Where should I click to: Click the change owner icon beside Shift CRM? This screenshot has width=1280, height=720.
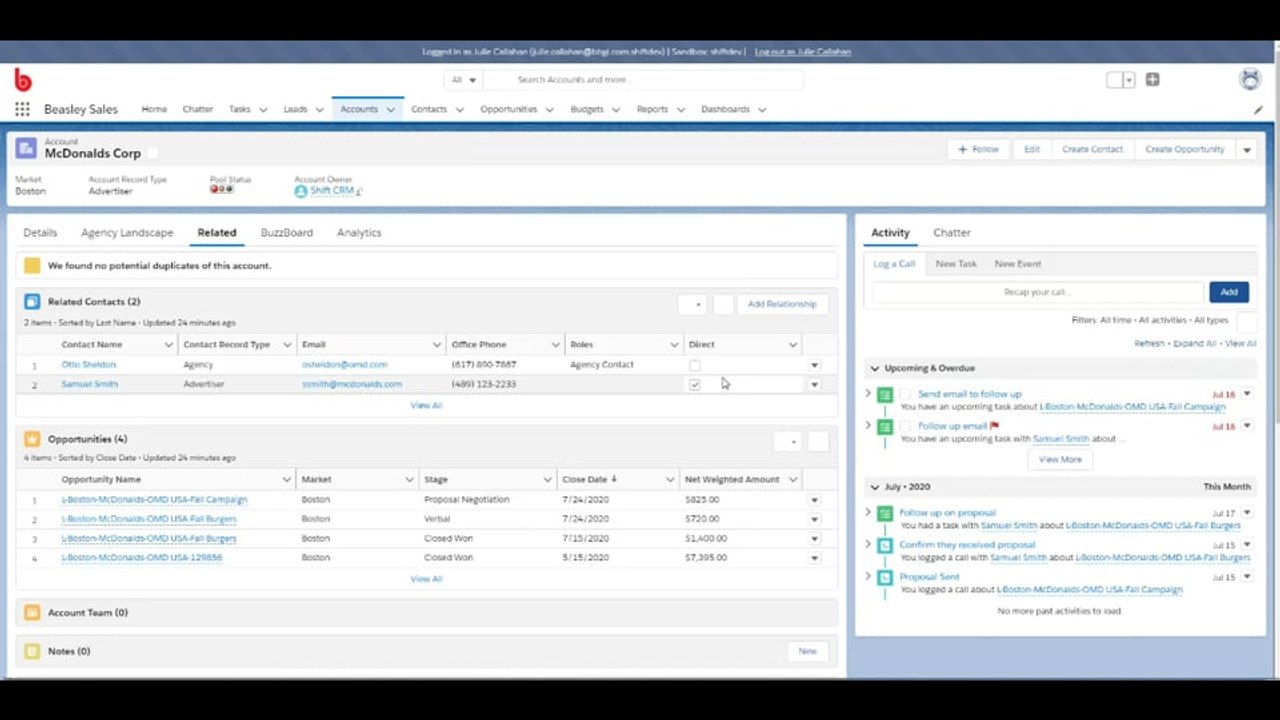[359, 191]
